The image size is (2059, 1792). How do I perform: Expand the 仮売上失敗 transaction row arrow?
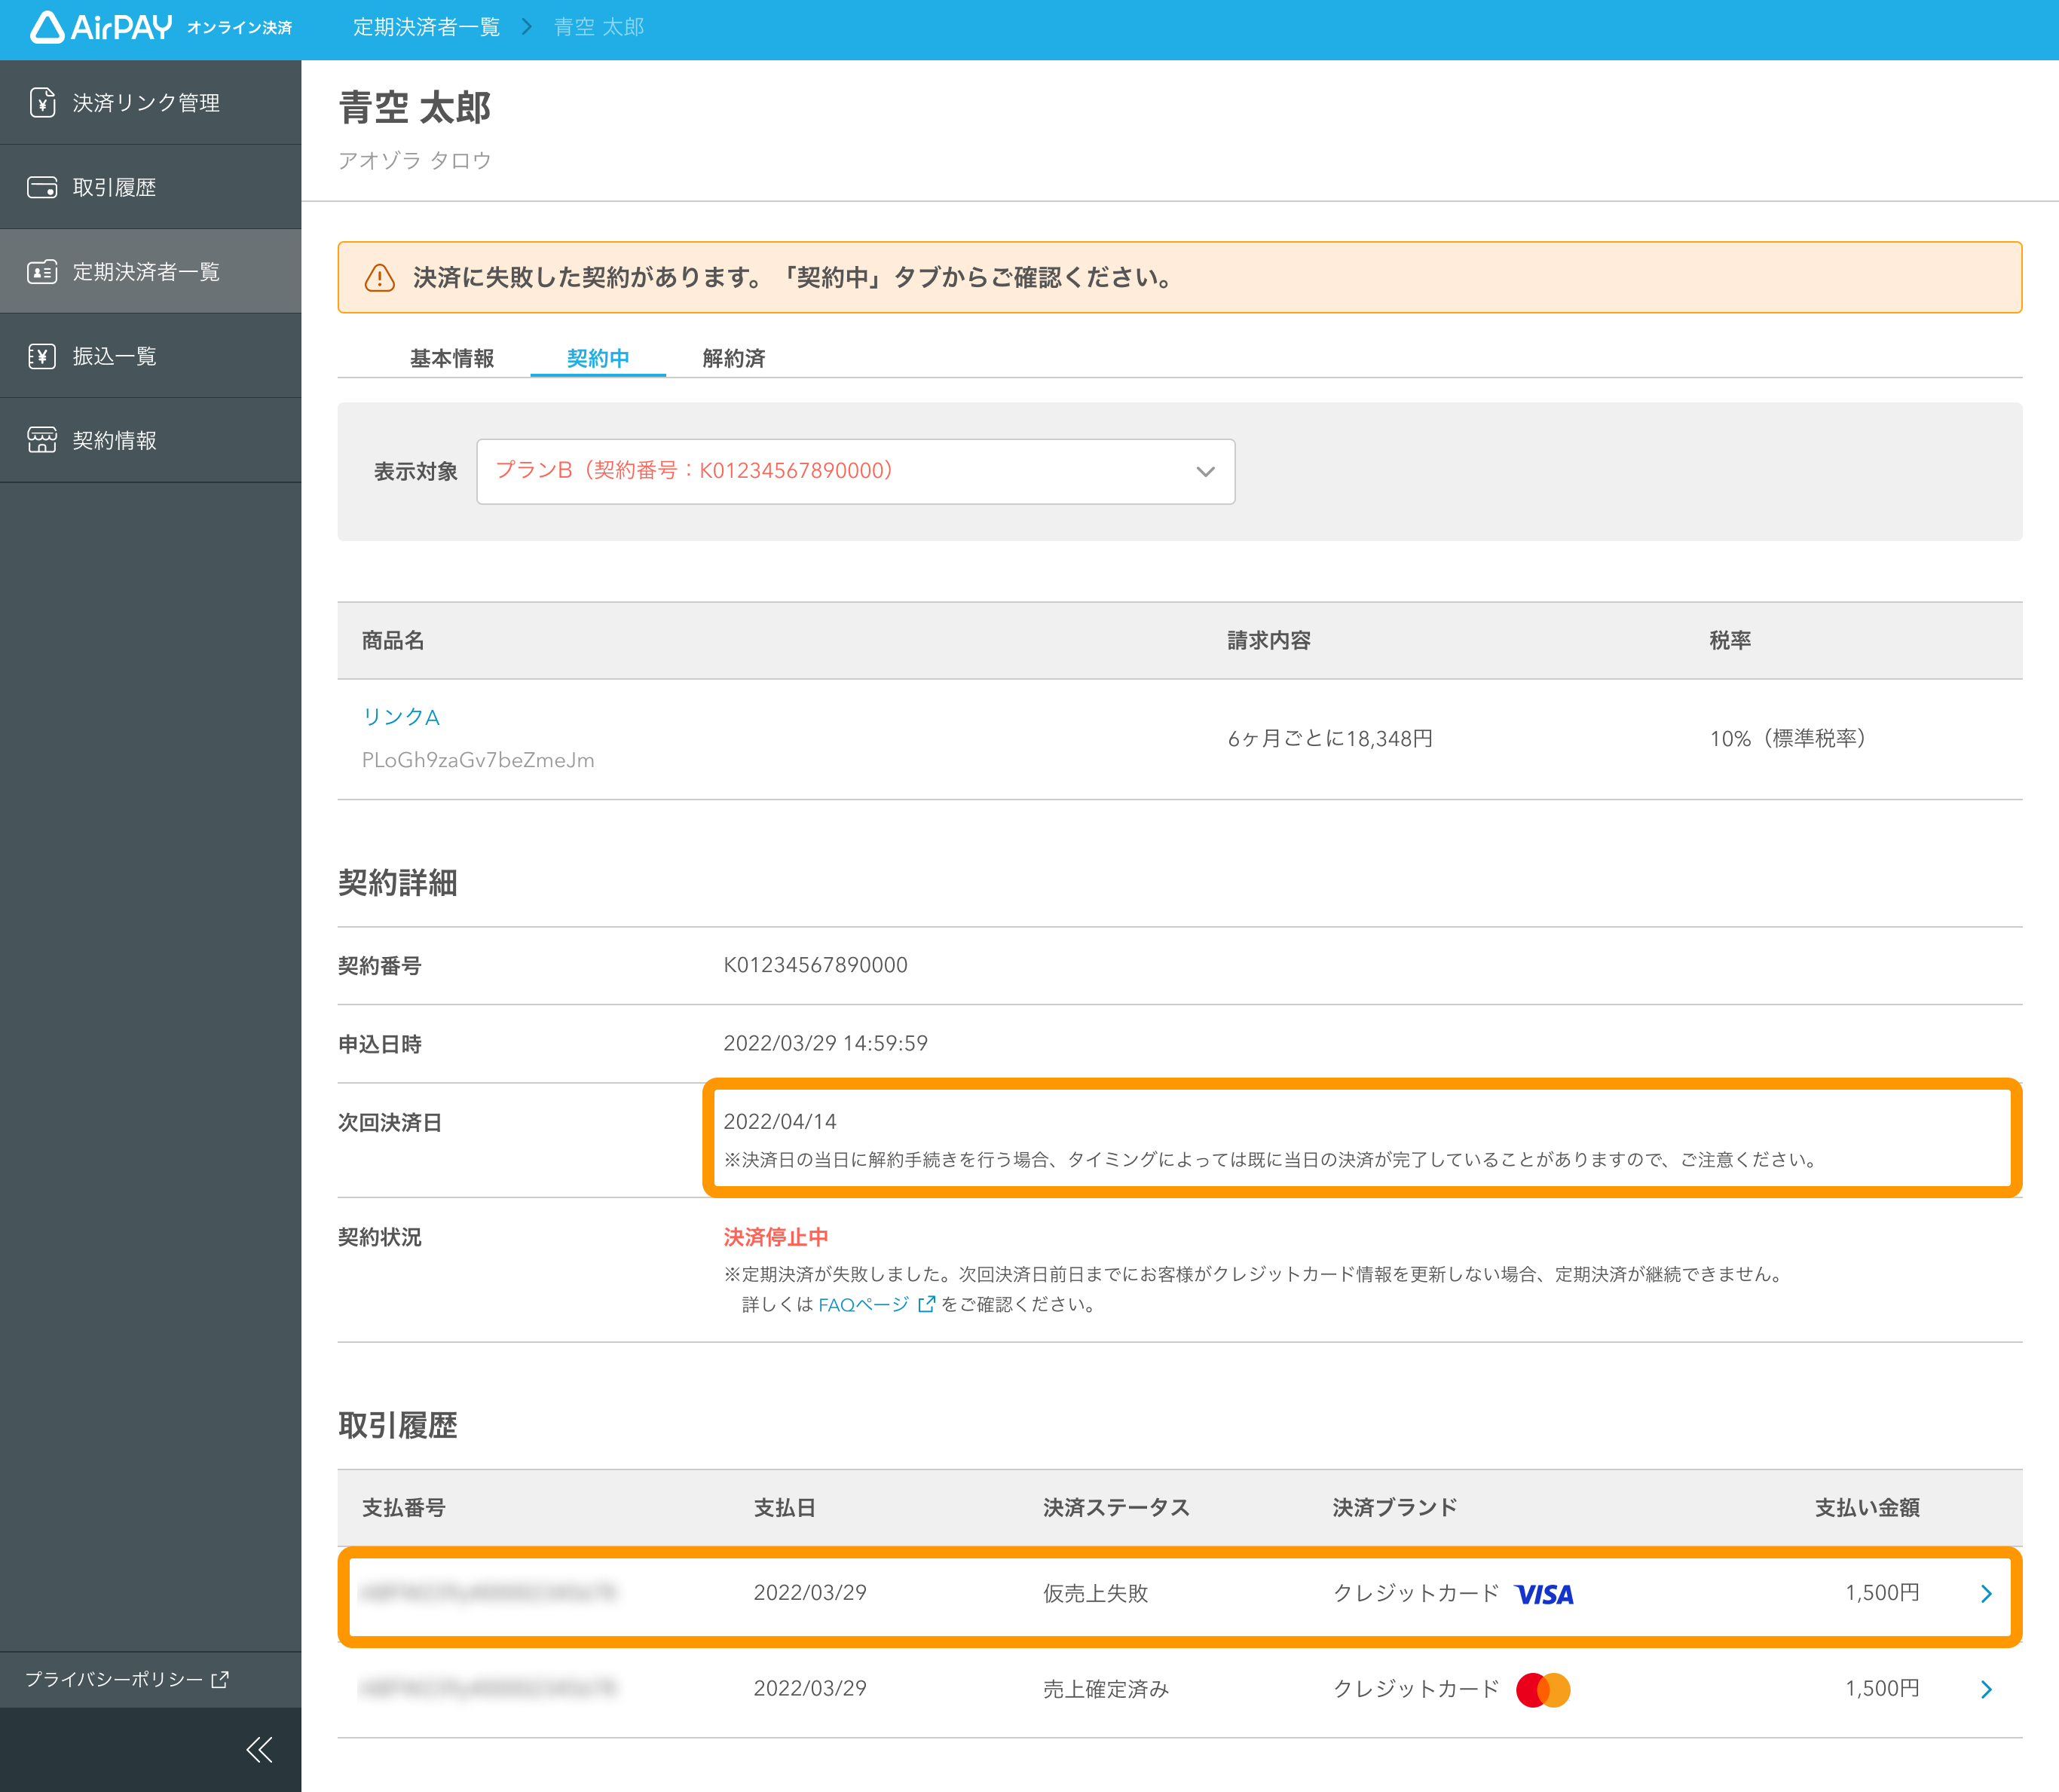coord(1986,1594)
